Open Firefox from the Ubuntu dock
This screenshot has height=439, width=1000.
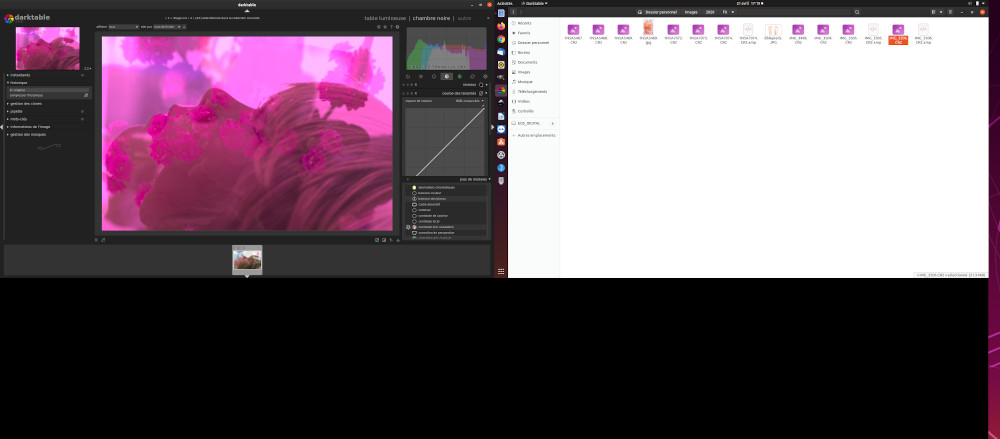500,26
